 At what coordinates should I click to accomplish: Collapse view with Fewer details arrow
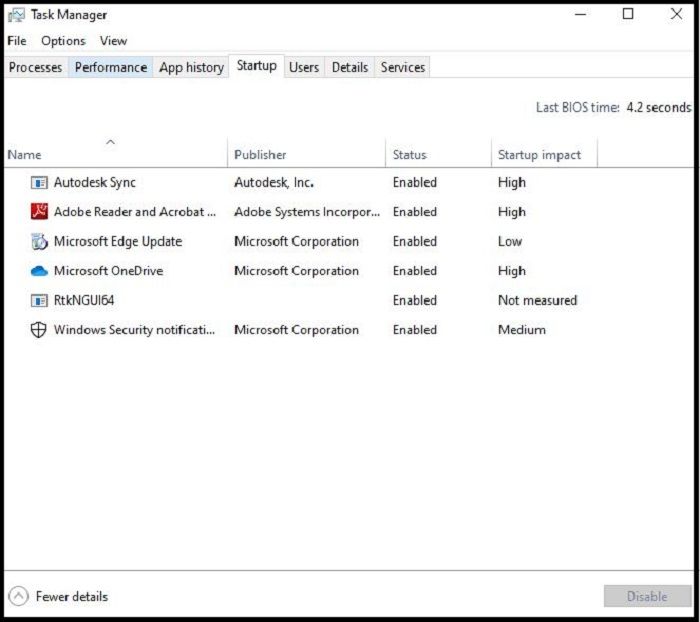(x=19, y=596)
